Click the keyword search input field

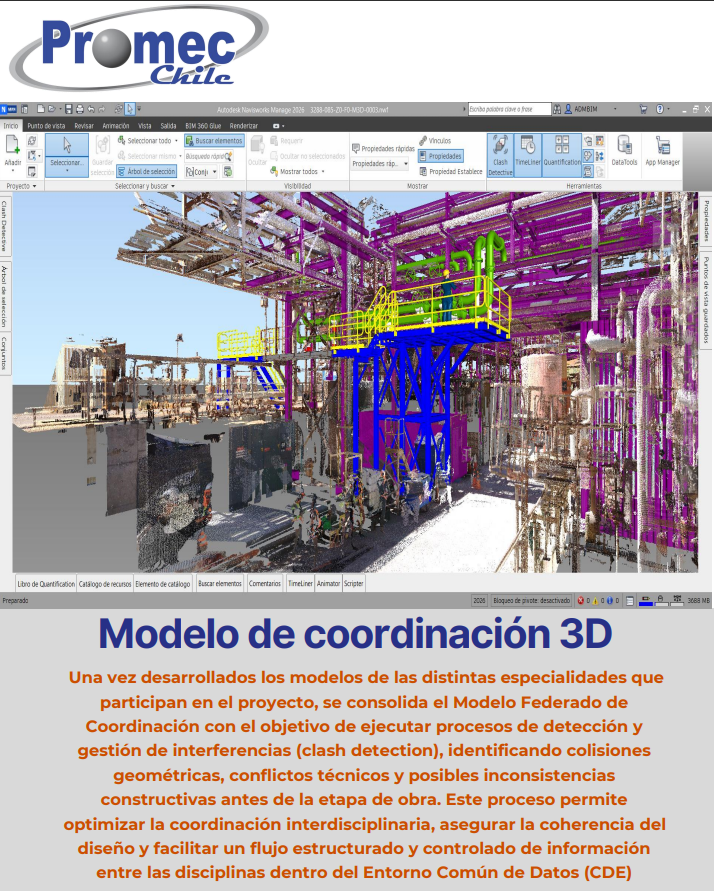[508, 108]
